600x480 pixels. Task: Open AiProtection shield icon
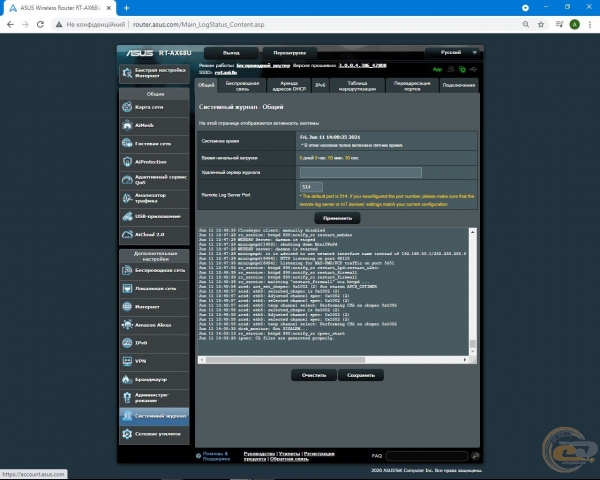tap(127, 162)
